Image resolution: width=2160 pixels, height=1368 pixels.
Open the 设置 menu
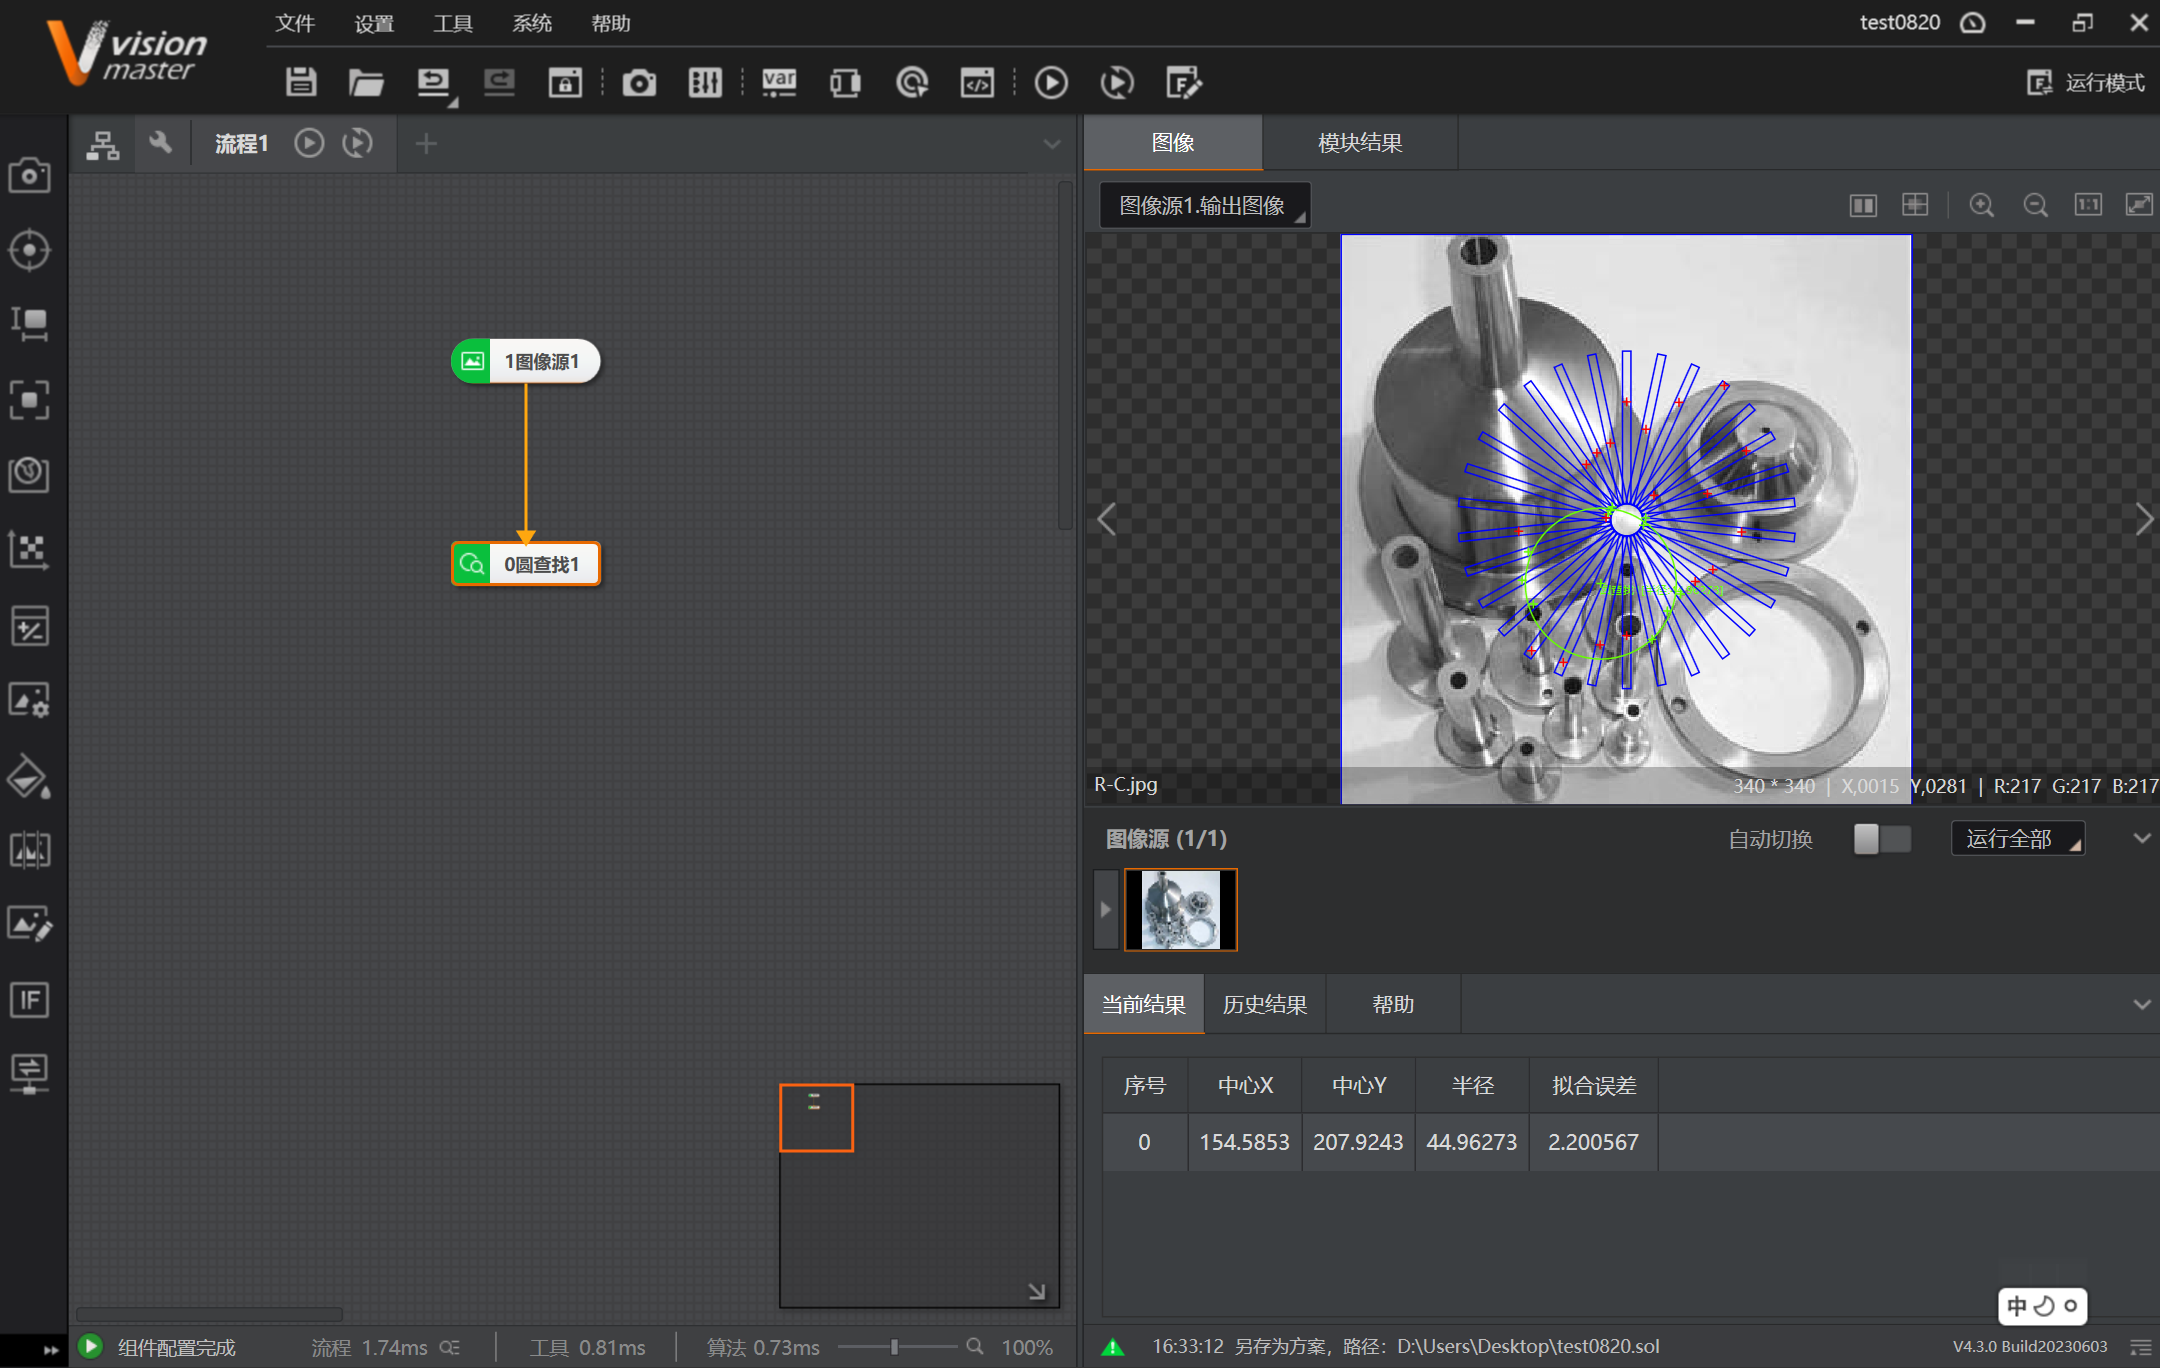[x=374, y=23]
